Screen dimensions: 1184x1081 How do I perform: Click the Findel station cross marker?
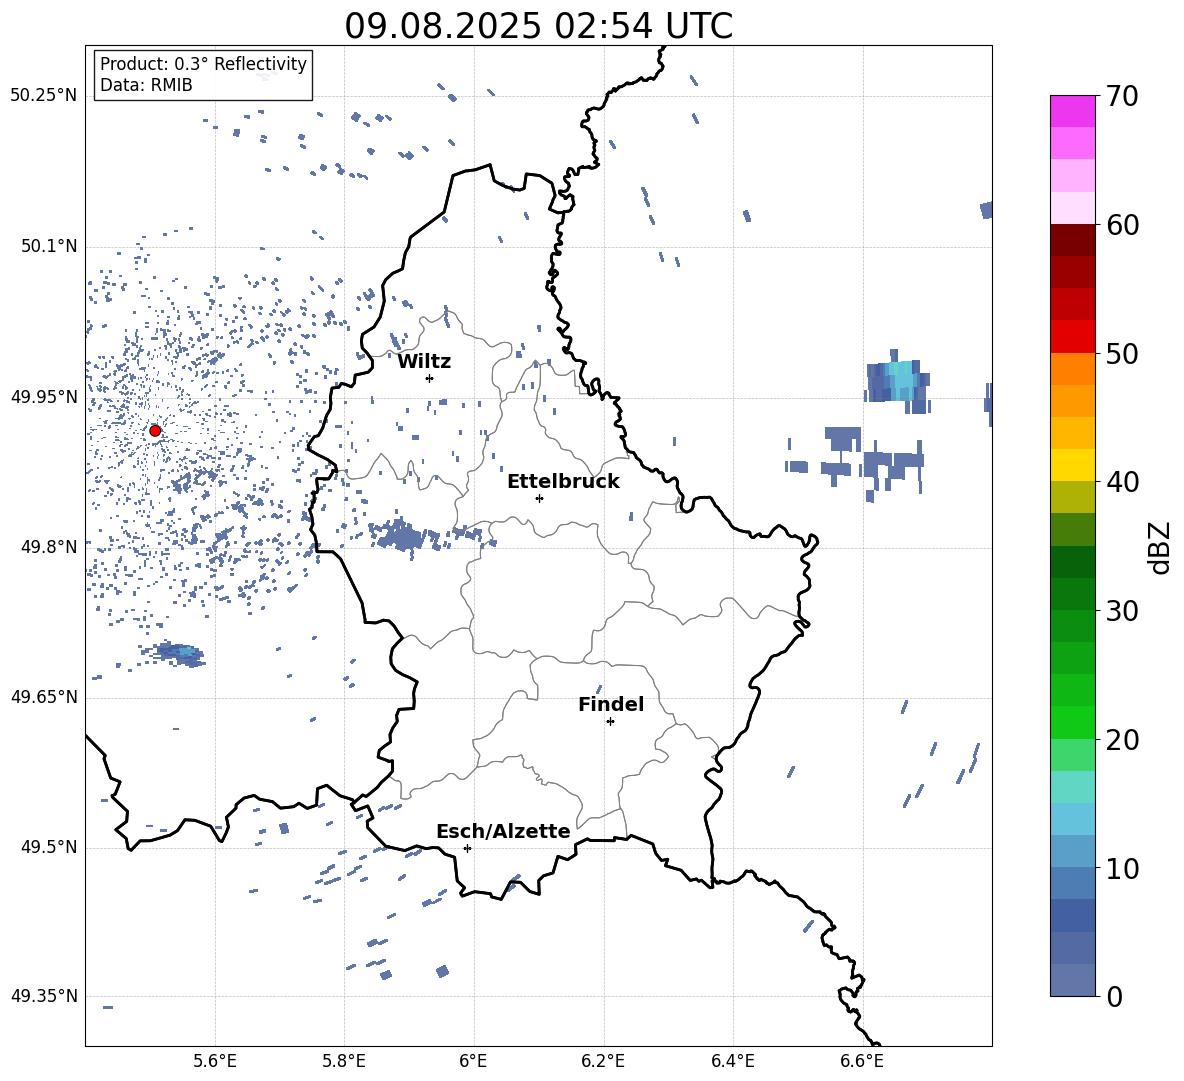coord(610,721)
